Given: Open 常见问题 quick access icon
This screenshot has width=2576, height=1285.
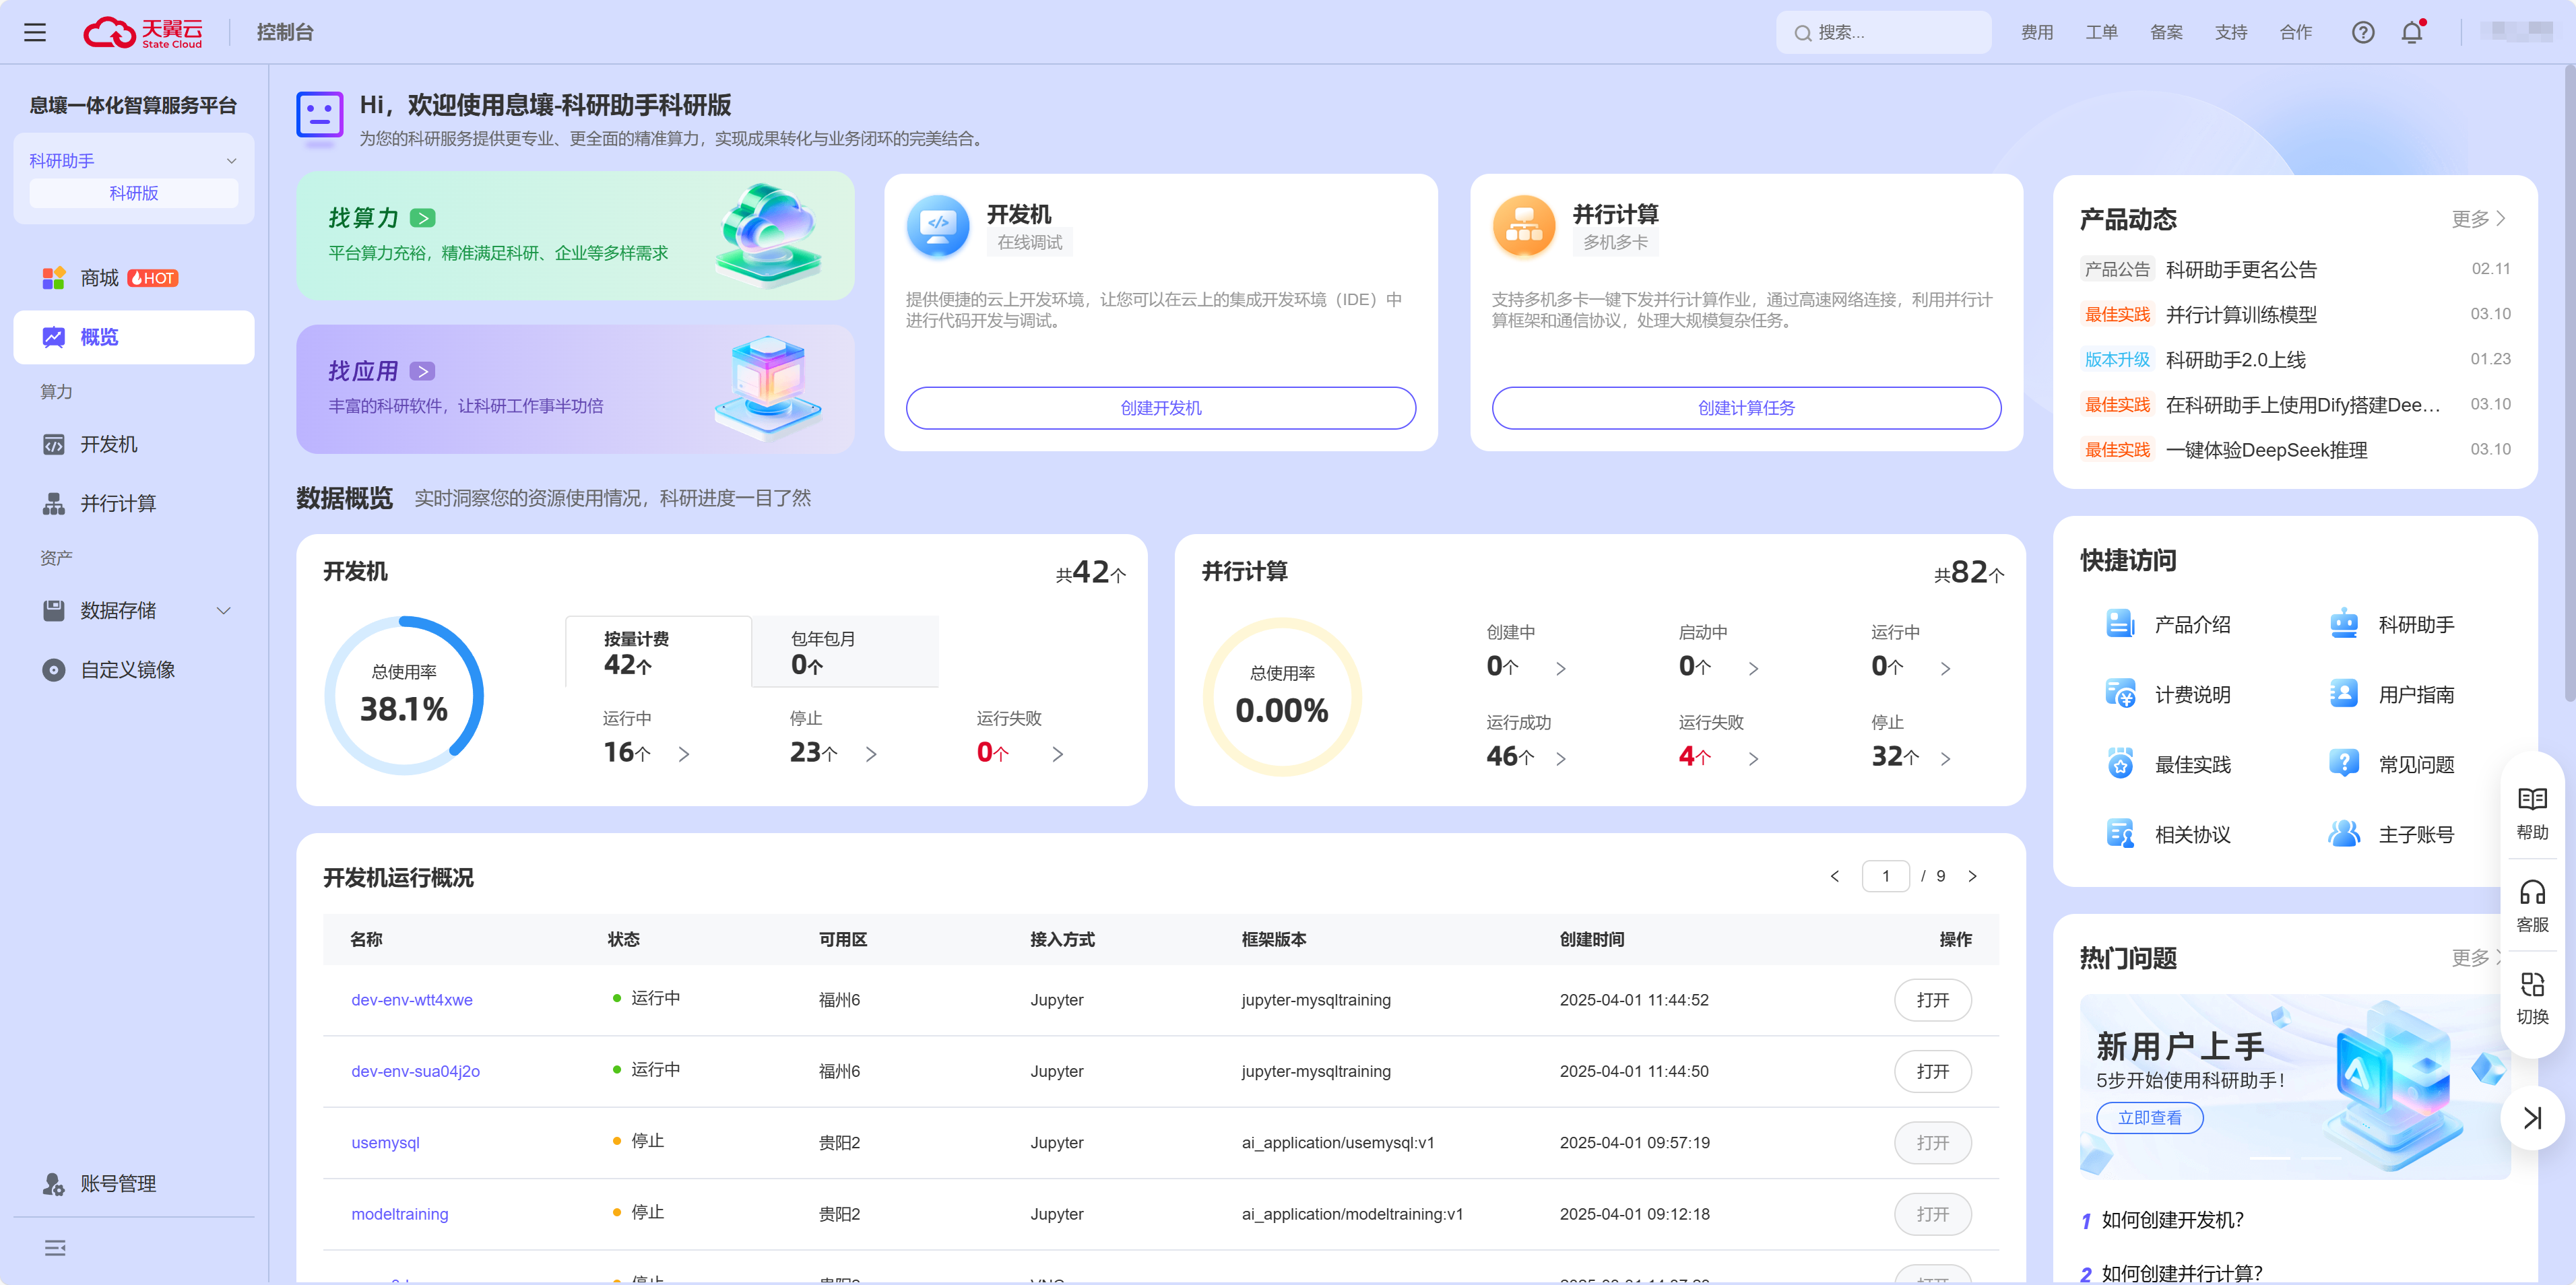Looking at the screenshot, I should pyautogui.click(x=2343, y=764).
